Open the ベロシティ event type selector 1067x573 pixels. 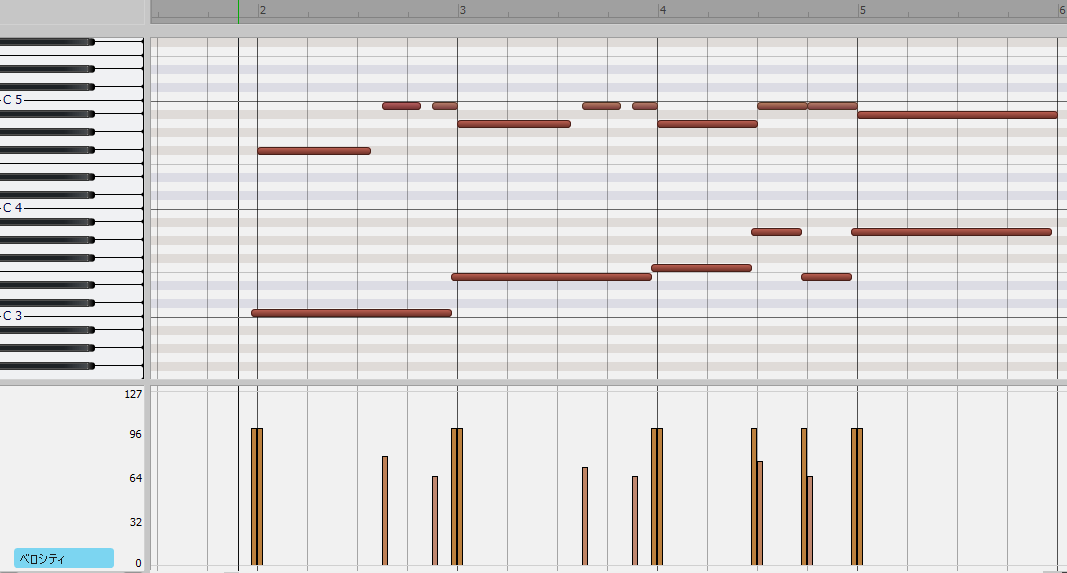click(x=64, y=558)
